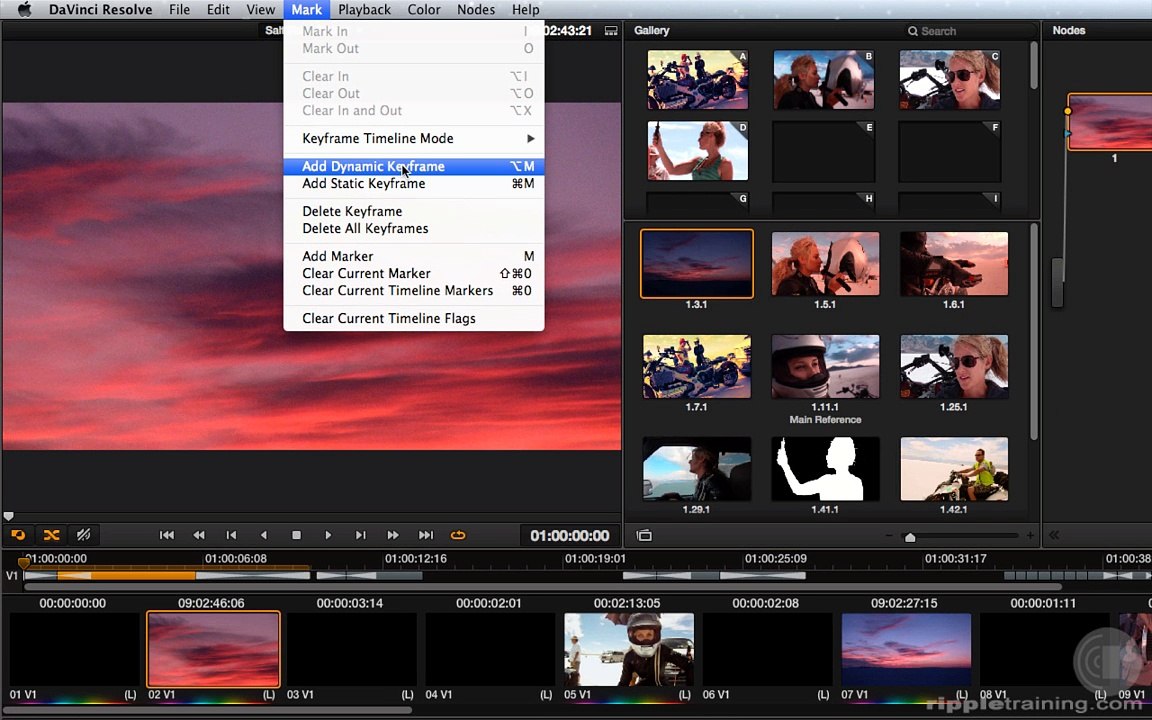Collapse nodes panel with double-arrow icon

pyautogui.click(x=1054, y=535)
